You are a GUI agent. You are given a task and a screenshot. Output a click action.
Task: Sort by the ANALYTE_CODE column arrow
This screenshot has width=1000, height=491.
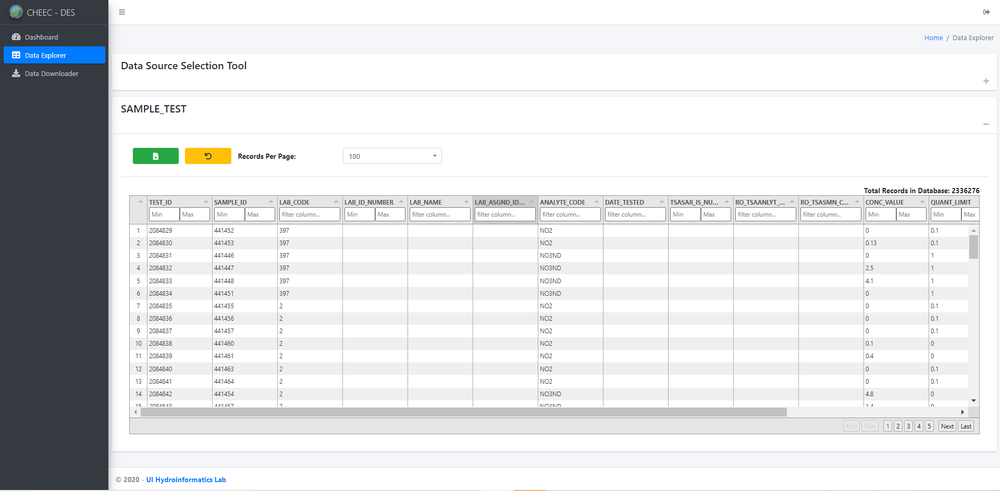pyautogui.click(x=597, y=202)
